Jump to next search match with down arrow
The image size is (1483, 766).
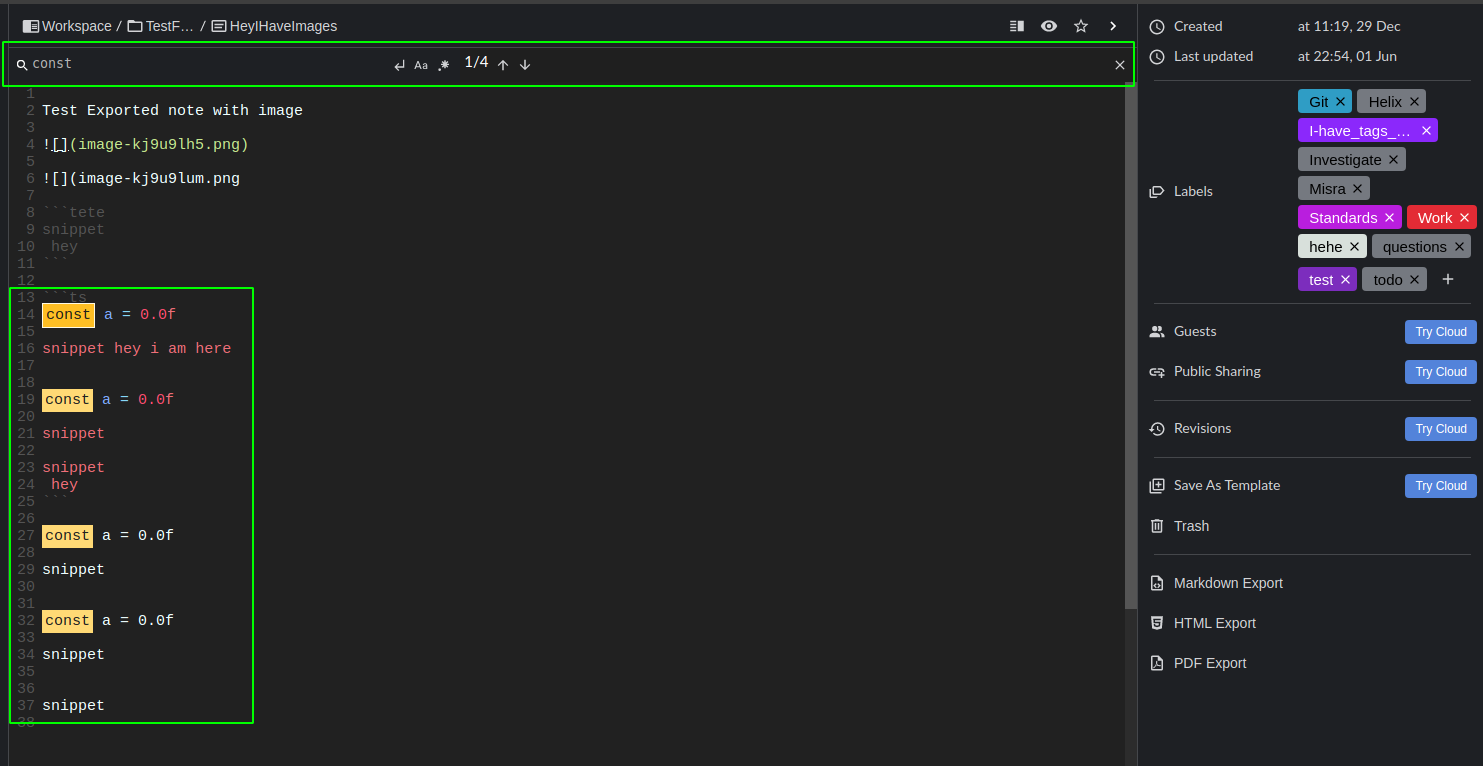525,64
